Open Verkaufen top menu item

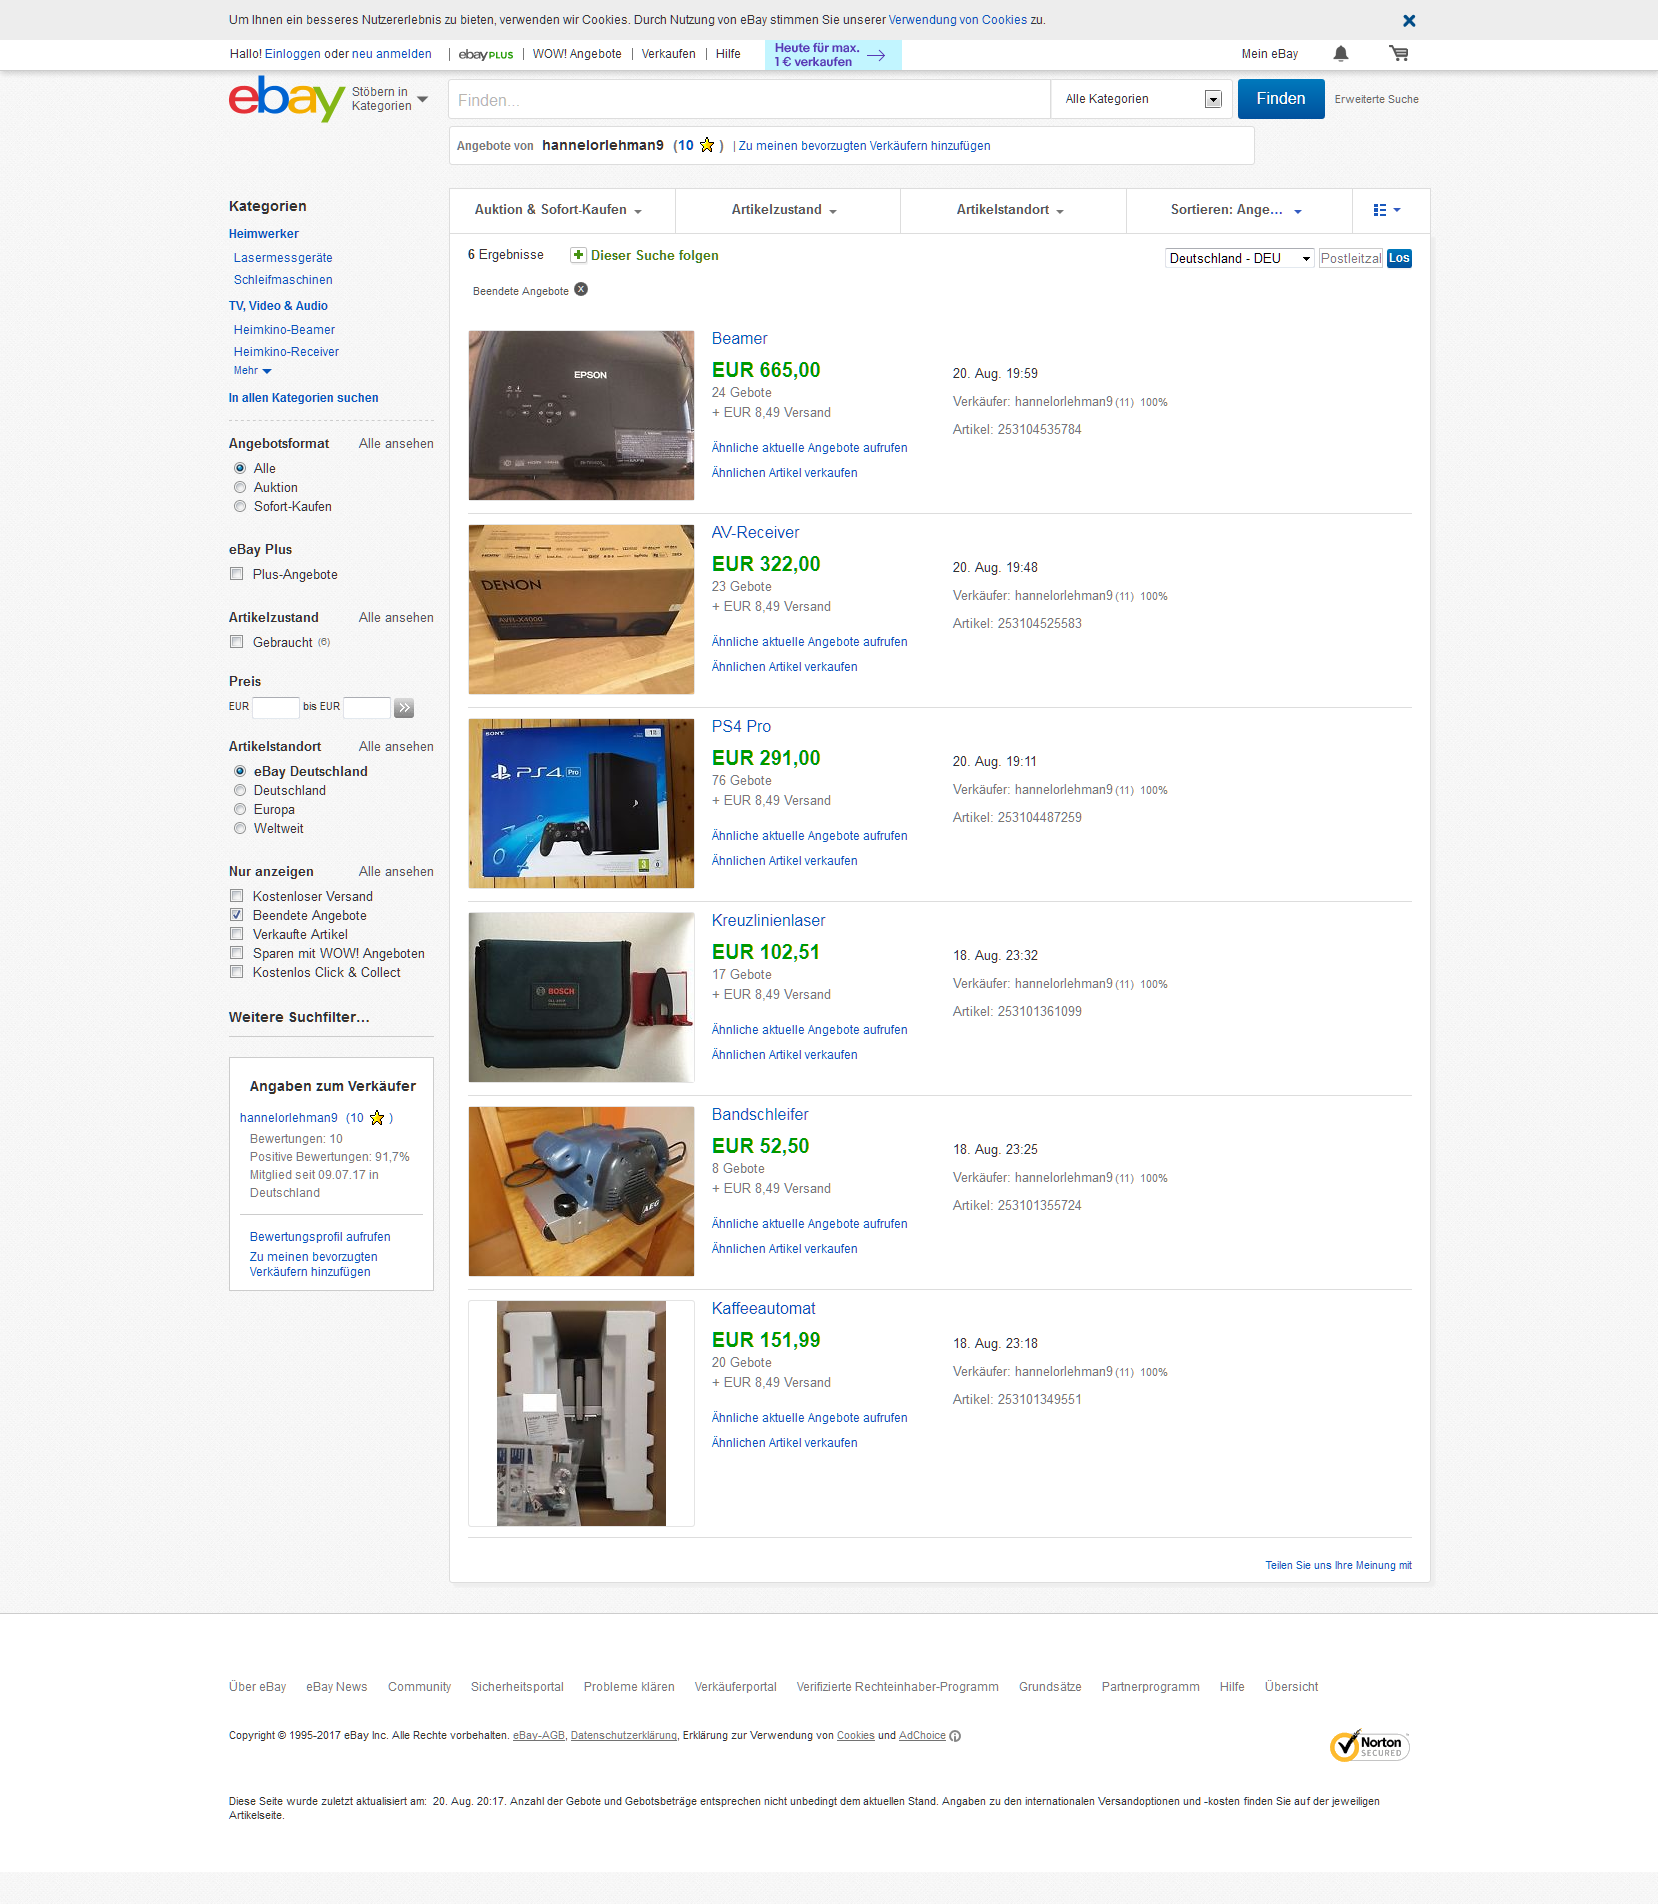coord(669,54)
